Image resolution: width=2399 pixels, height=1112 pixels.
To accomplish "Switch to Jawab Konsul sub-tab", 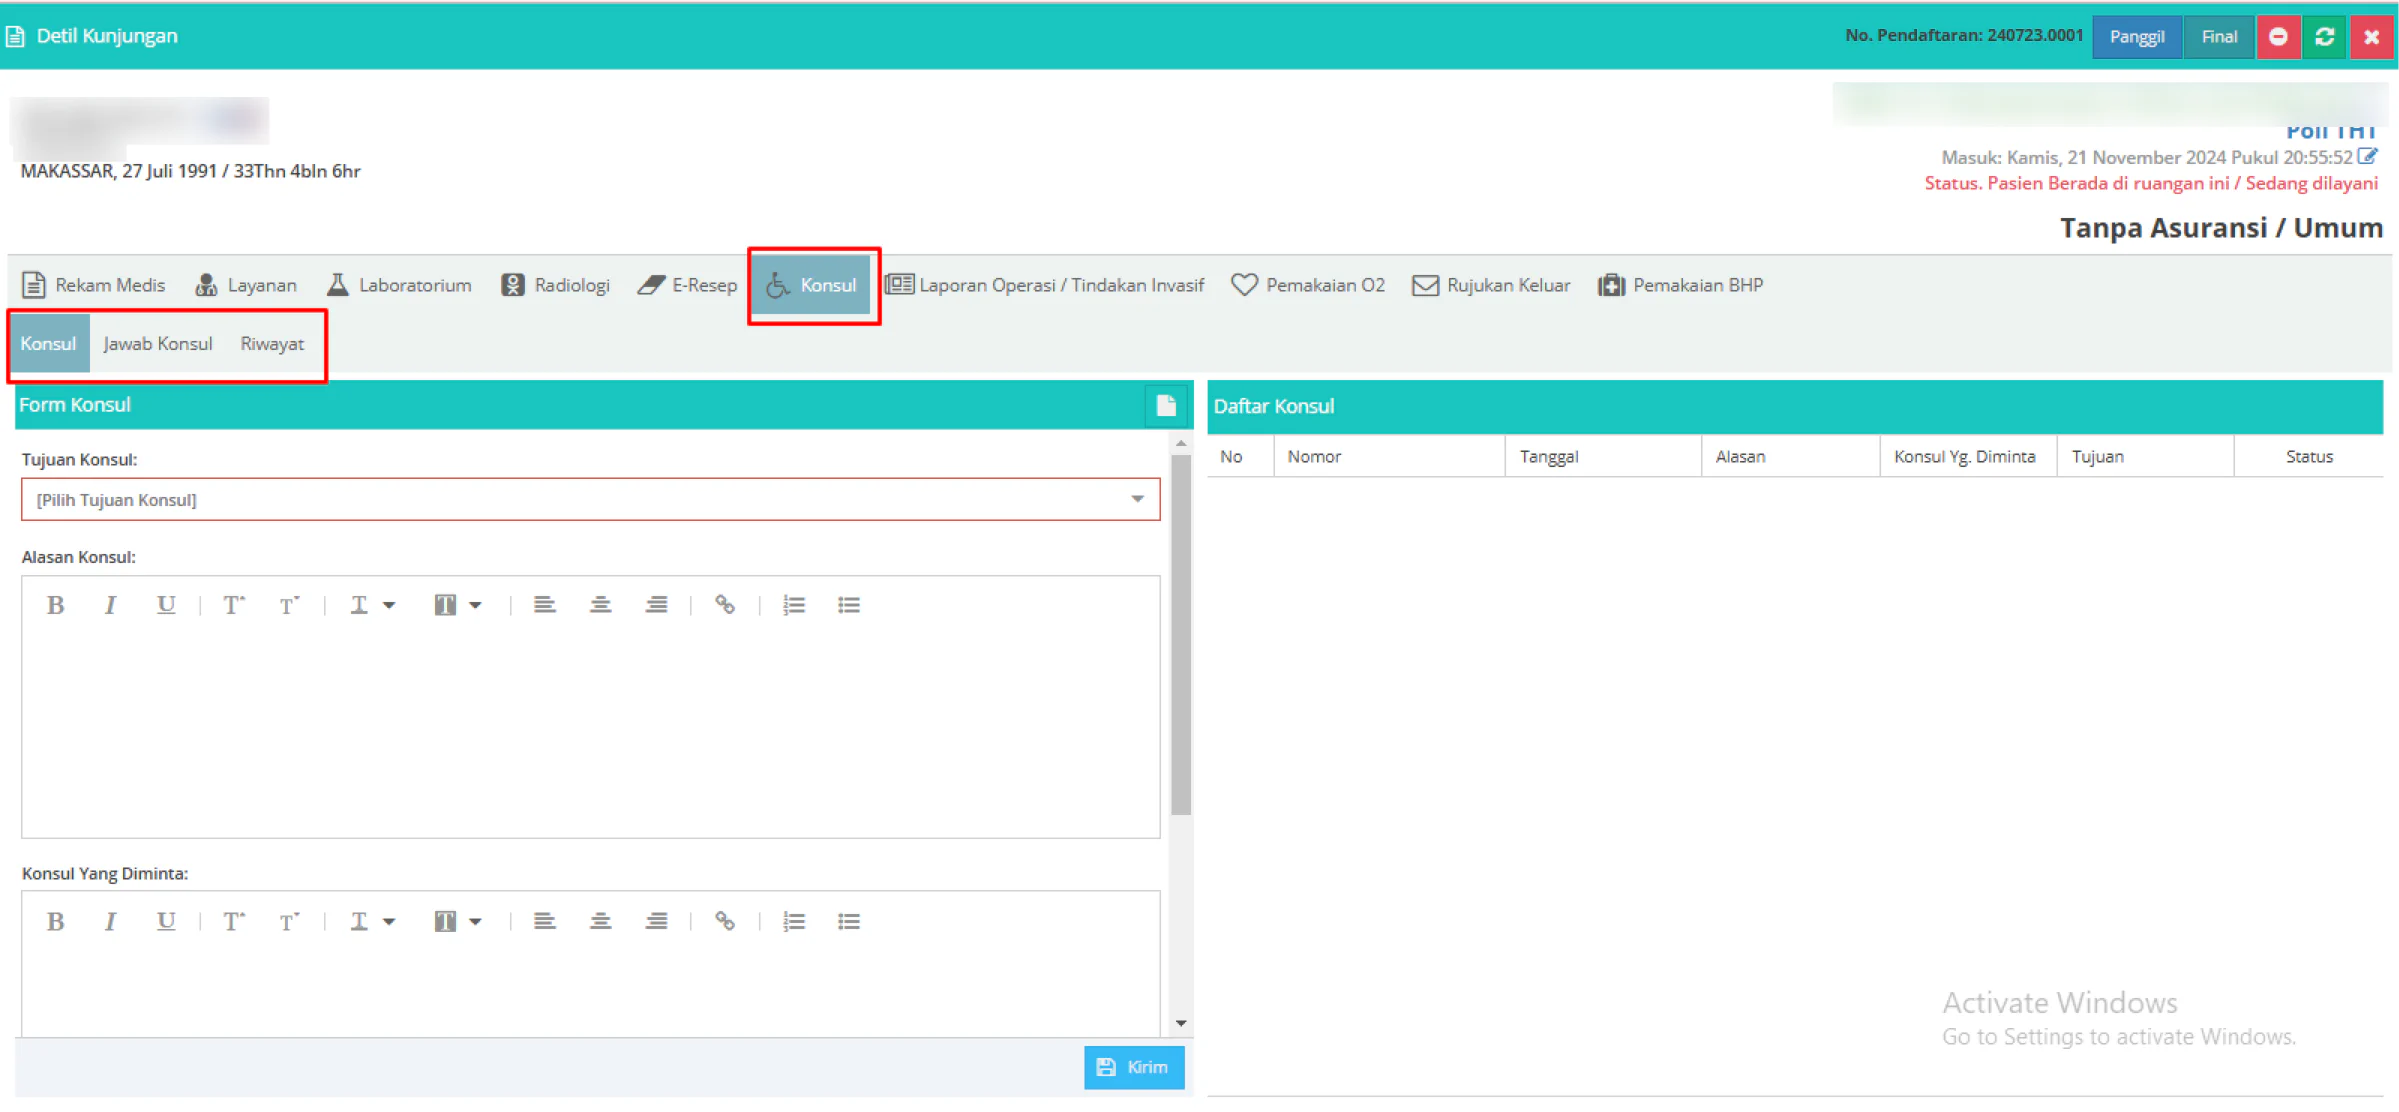I will click(158, 343).
